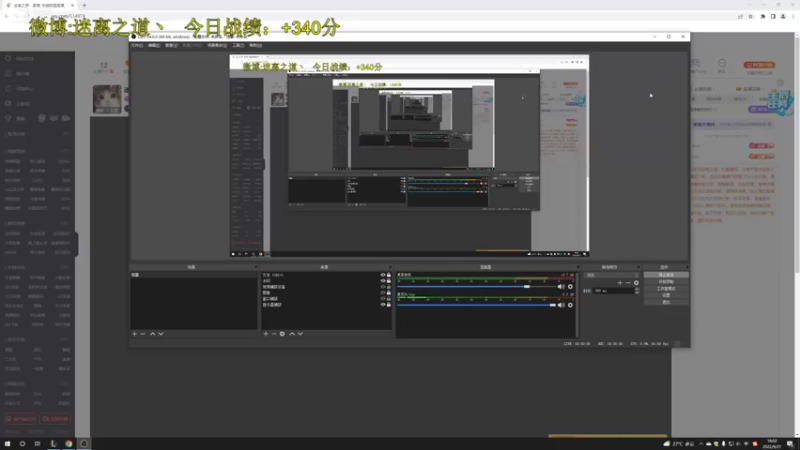
Task: Add a new source in OBS Sources panel
Action: click(266, 334)
